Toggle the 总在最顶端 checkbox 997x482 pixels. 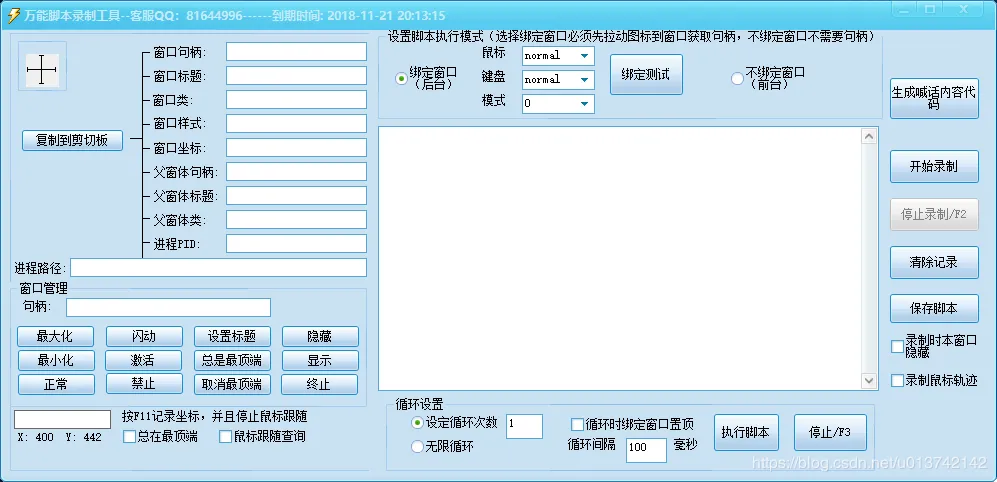click(x=129, y=437)
